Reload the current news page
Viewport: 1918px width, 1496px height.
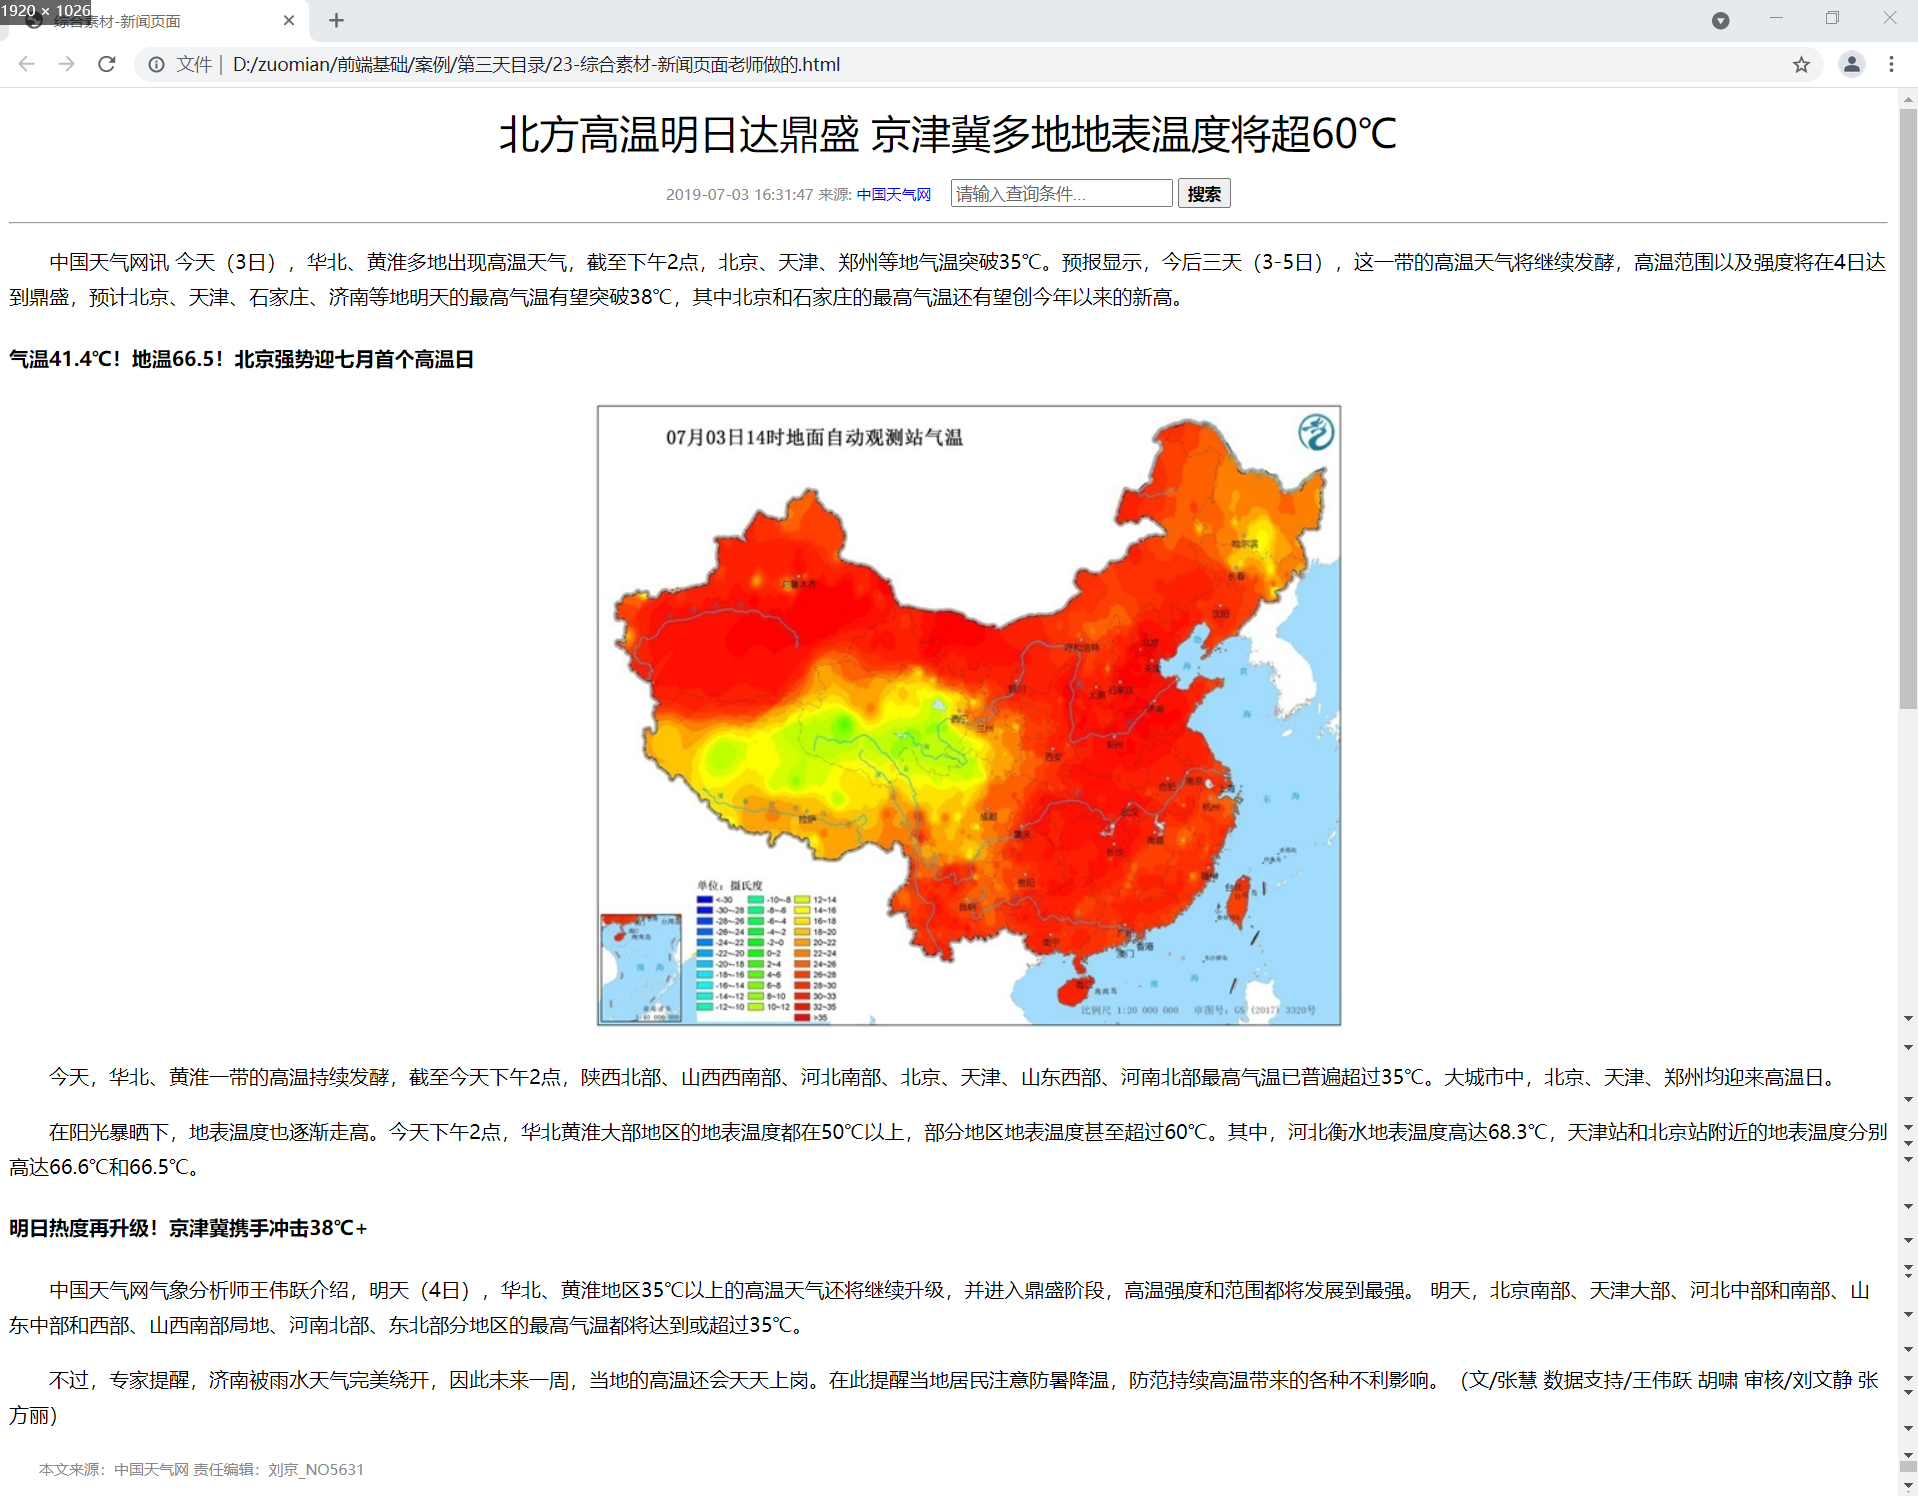tap(107, 64)
